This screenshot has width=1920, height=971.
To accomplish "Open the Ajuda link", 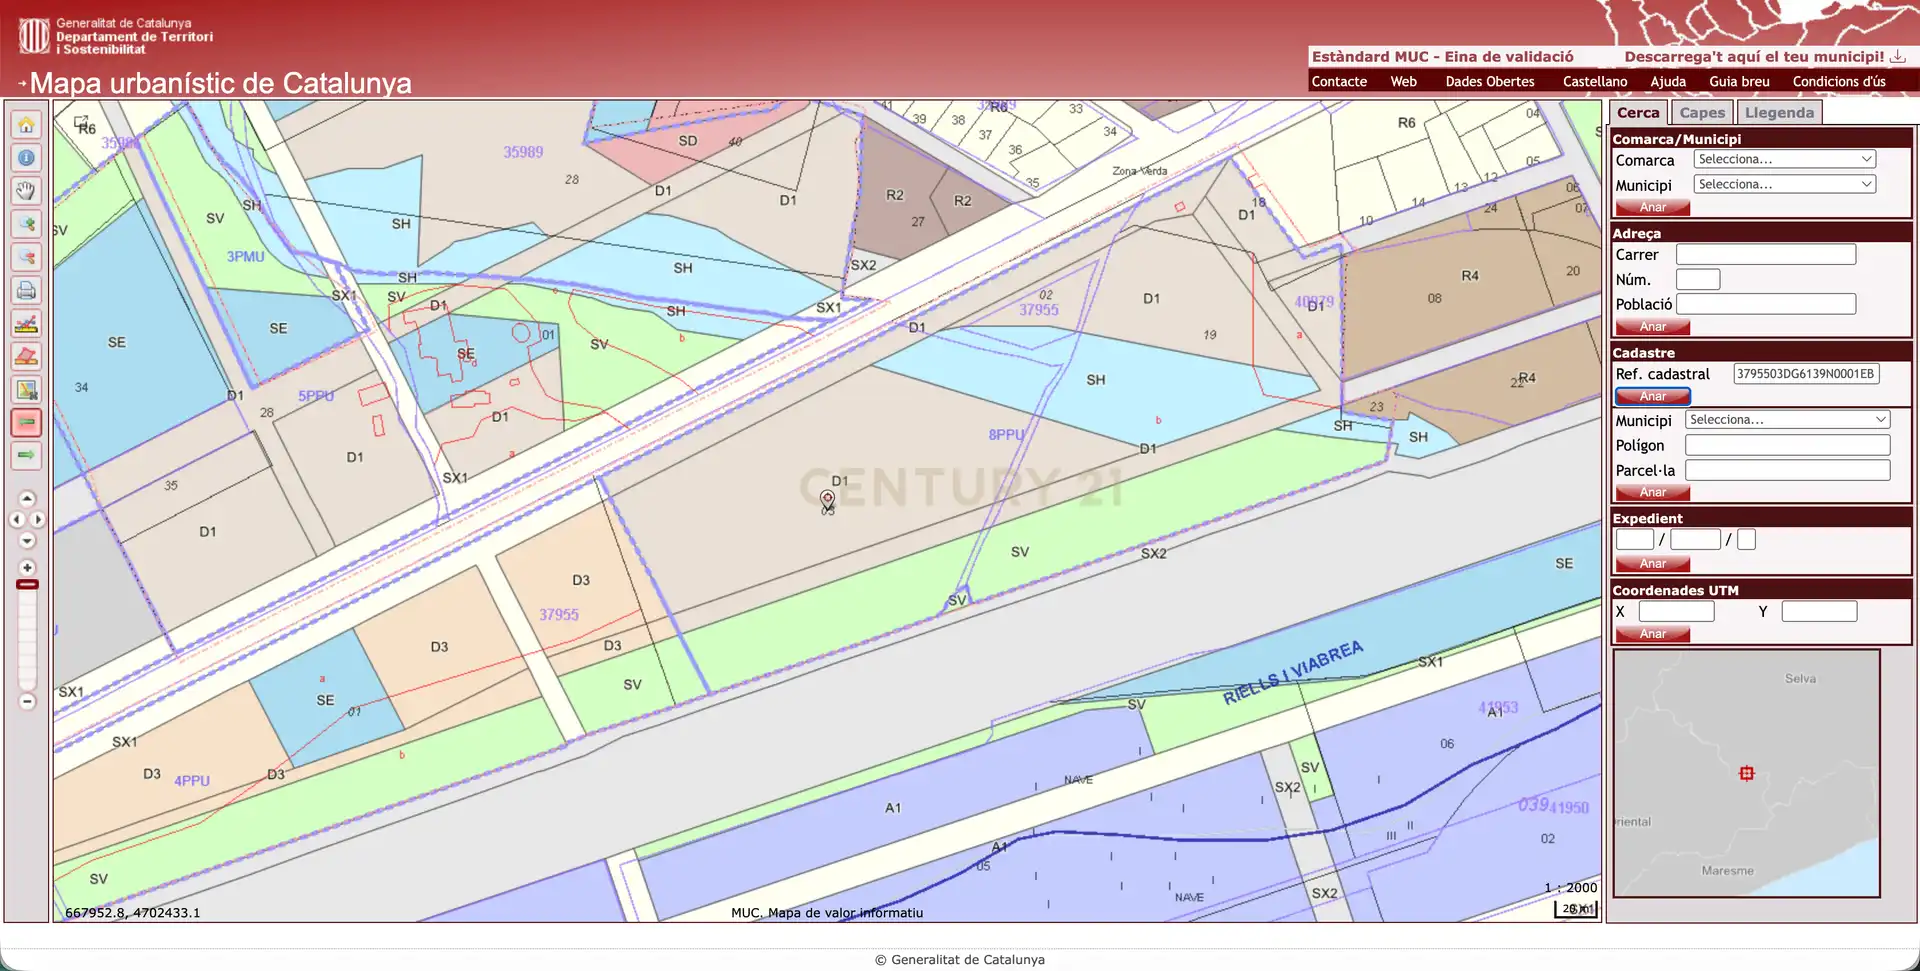I will [1668, 82].
